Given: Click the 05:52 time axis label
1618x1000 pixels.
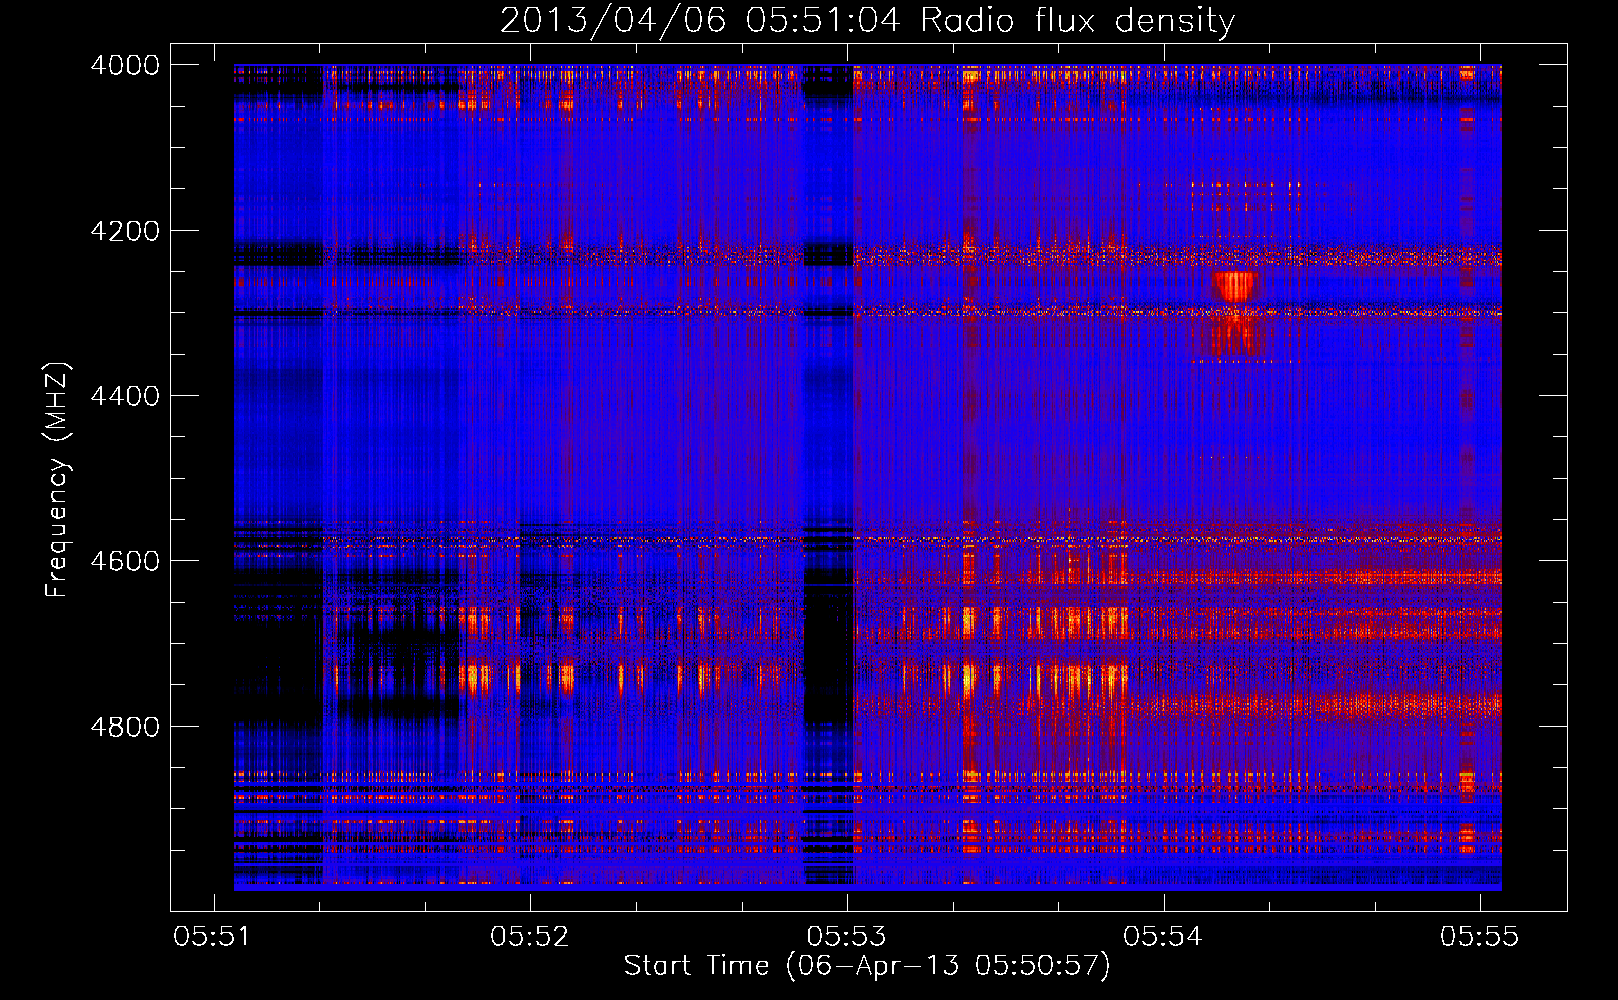Looking at the screenshot, I should pyautogui.click(x=529, y=937).
